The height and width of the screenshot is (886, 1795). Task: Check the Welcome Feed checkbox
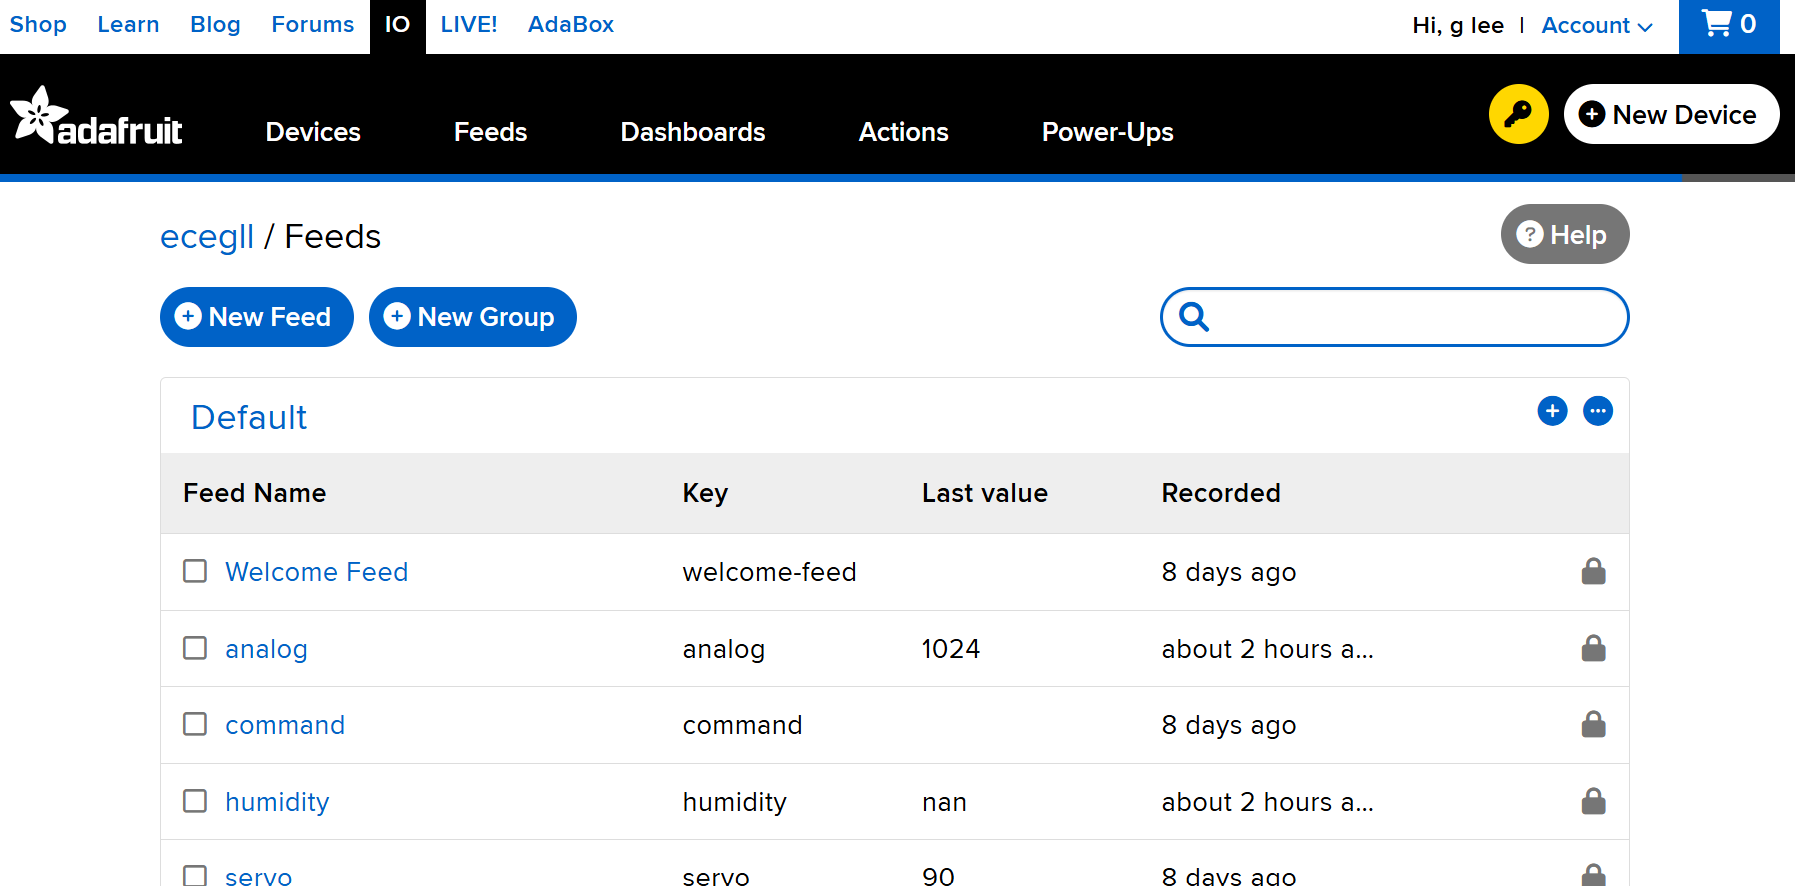[195, 571]
